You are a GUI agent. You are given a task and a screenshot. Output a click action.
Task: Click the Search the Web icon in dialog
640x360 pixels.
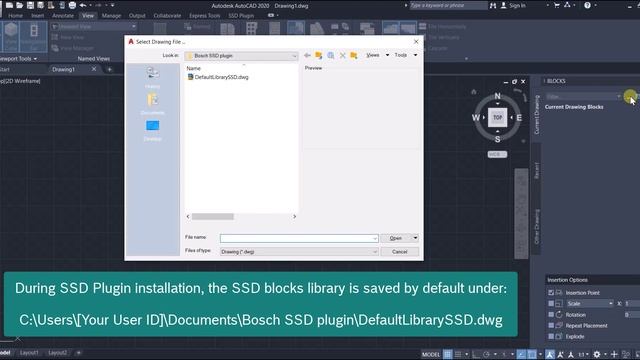click(331, 55)
